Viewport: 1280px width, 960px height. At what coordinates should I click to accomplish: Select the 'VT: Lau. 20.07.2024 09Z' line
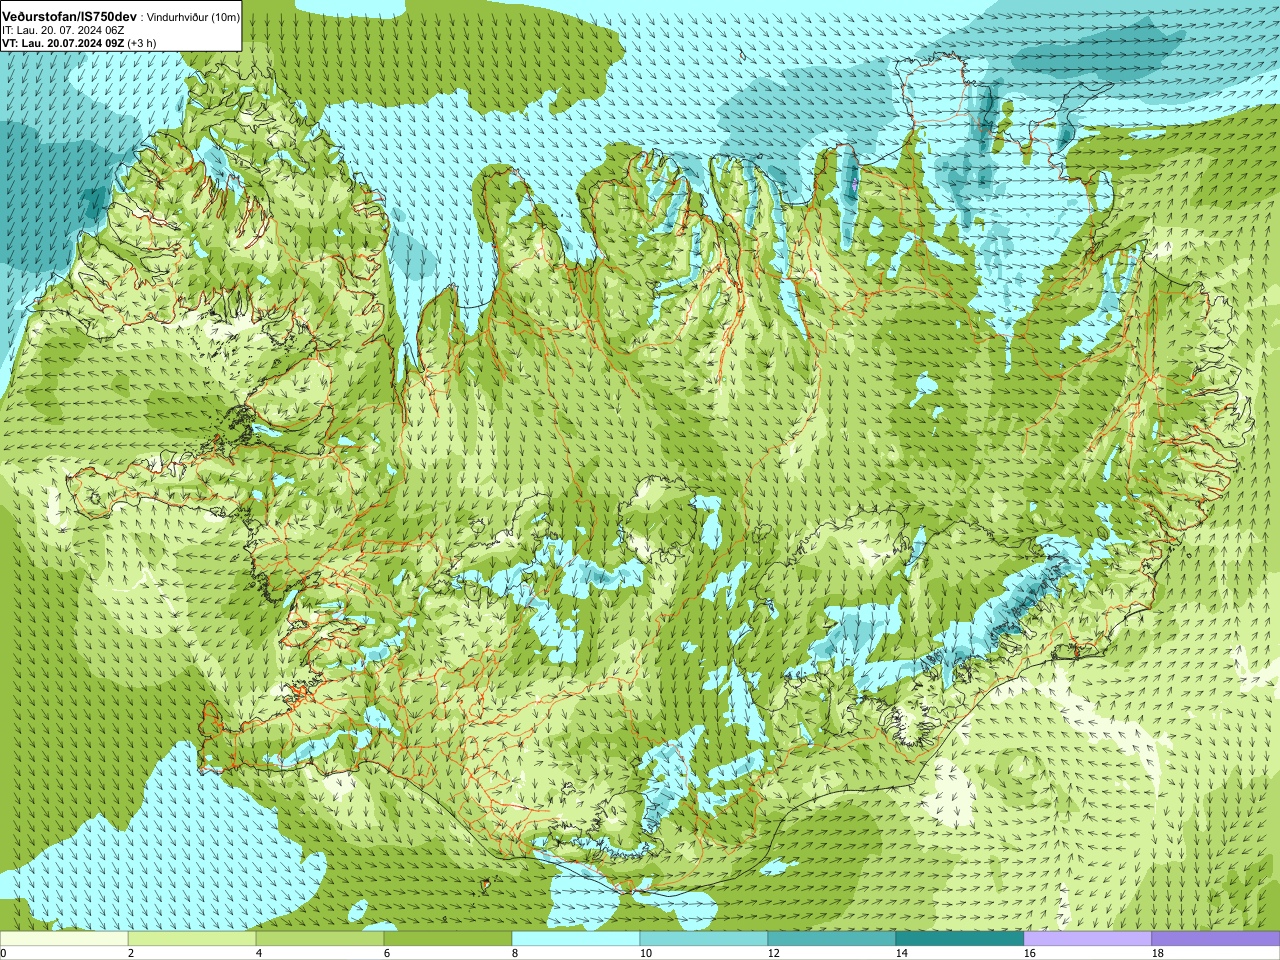[63, 43]
